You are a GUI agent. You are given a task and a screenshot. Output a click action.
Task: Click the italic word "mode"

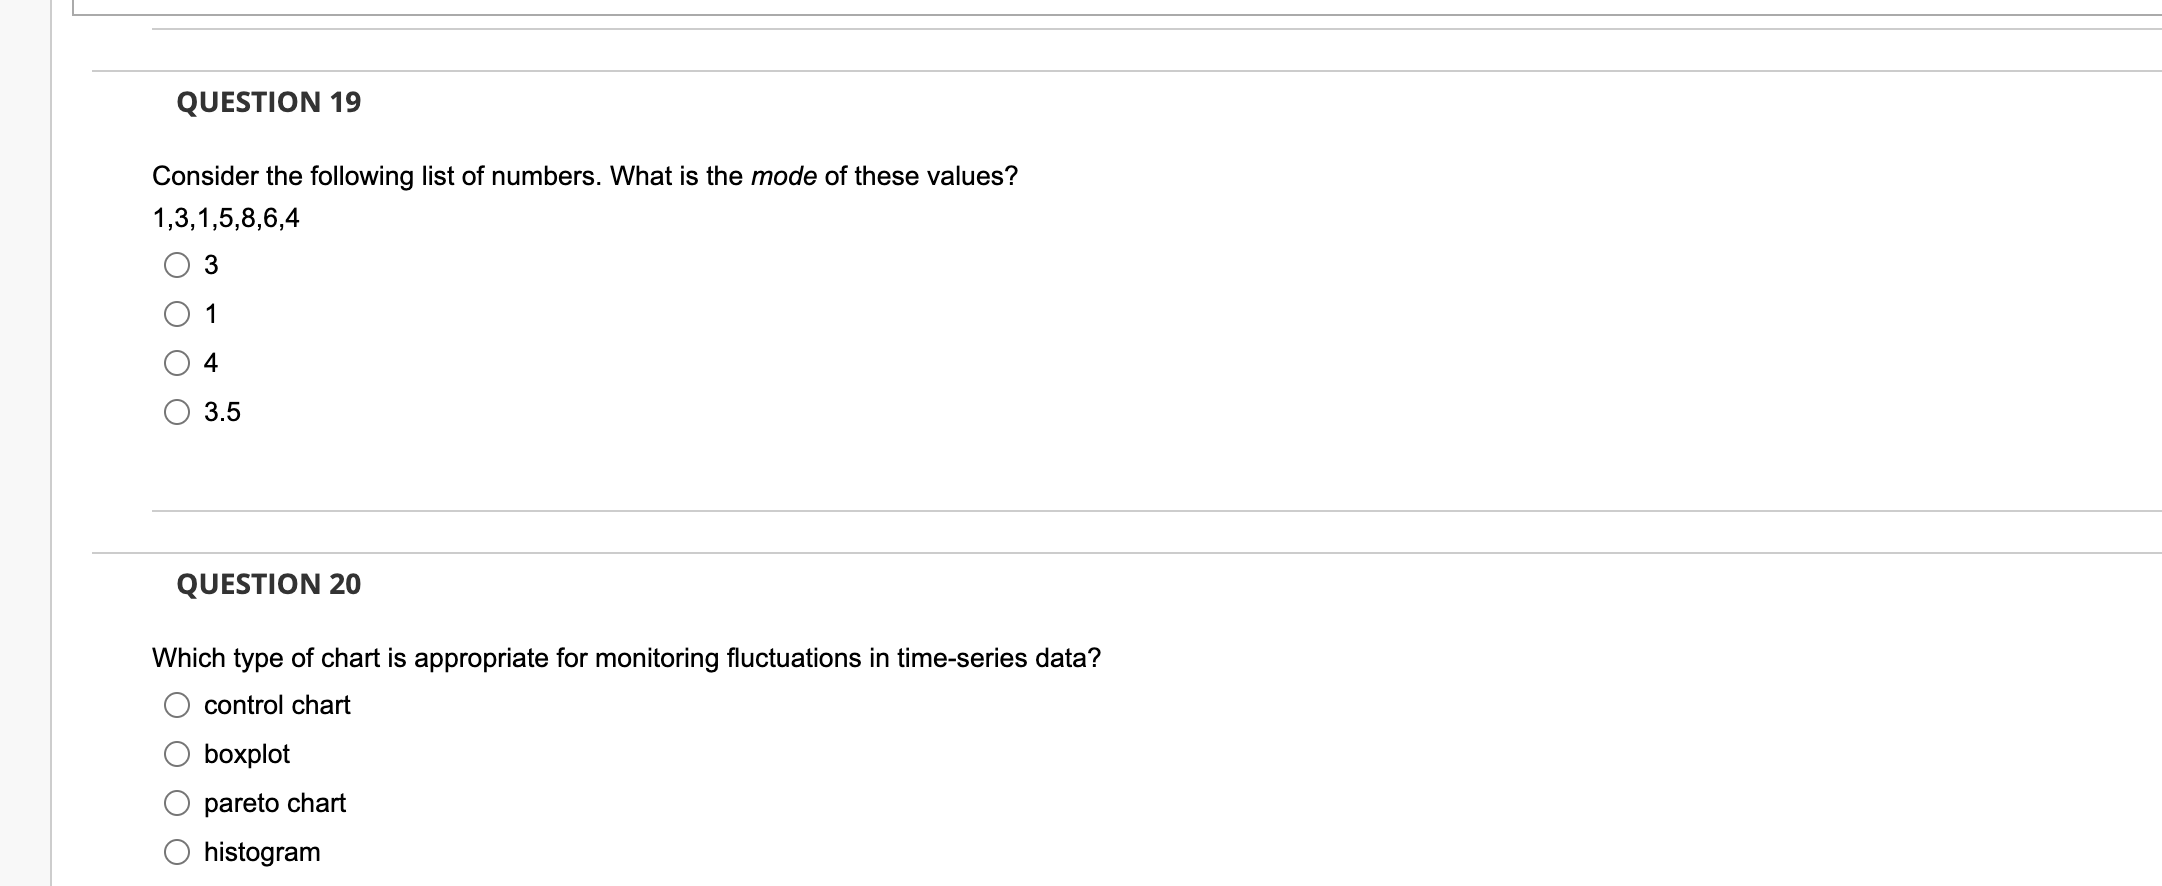[x=784, y=177]
